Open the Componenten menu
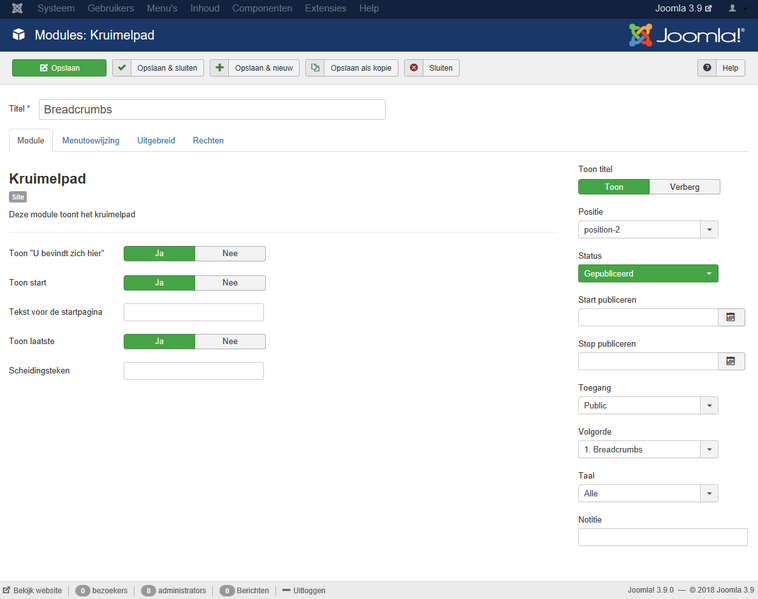Viewport: 758px width, 599px height. pyautogui.click(x=262, y=8)
